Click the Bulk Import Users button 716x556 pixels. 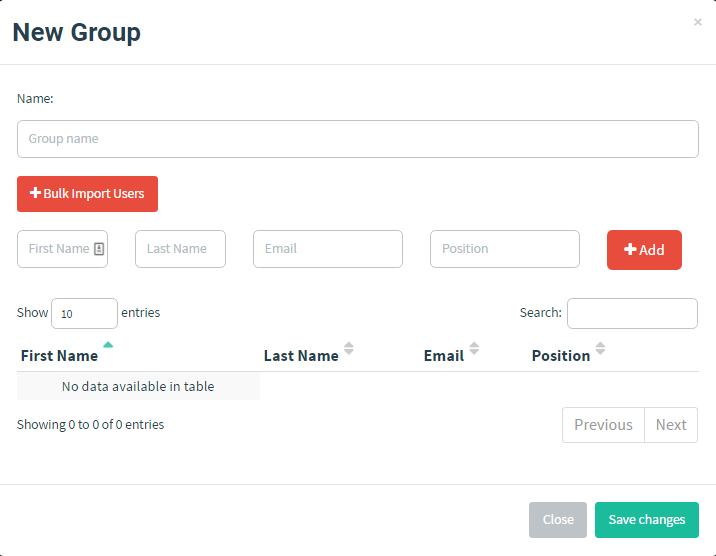pyautogui.click(x=87, y=194)
